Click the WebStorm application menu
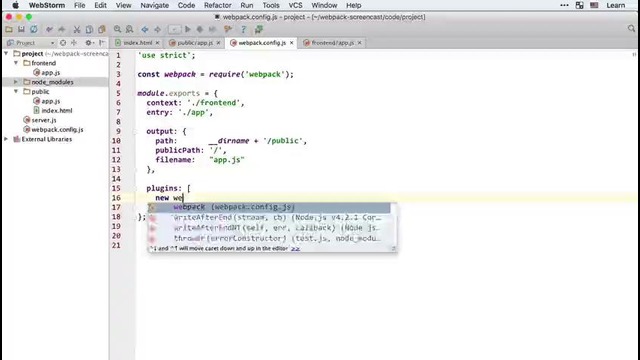640x360 pixels. (x=47, y=5)
